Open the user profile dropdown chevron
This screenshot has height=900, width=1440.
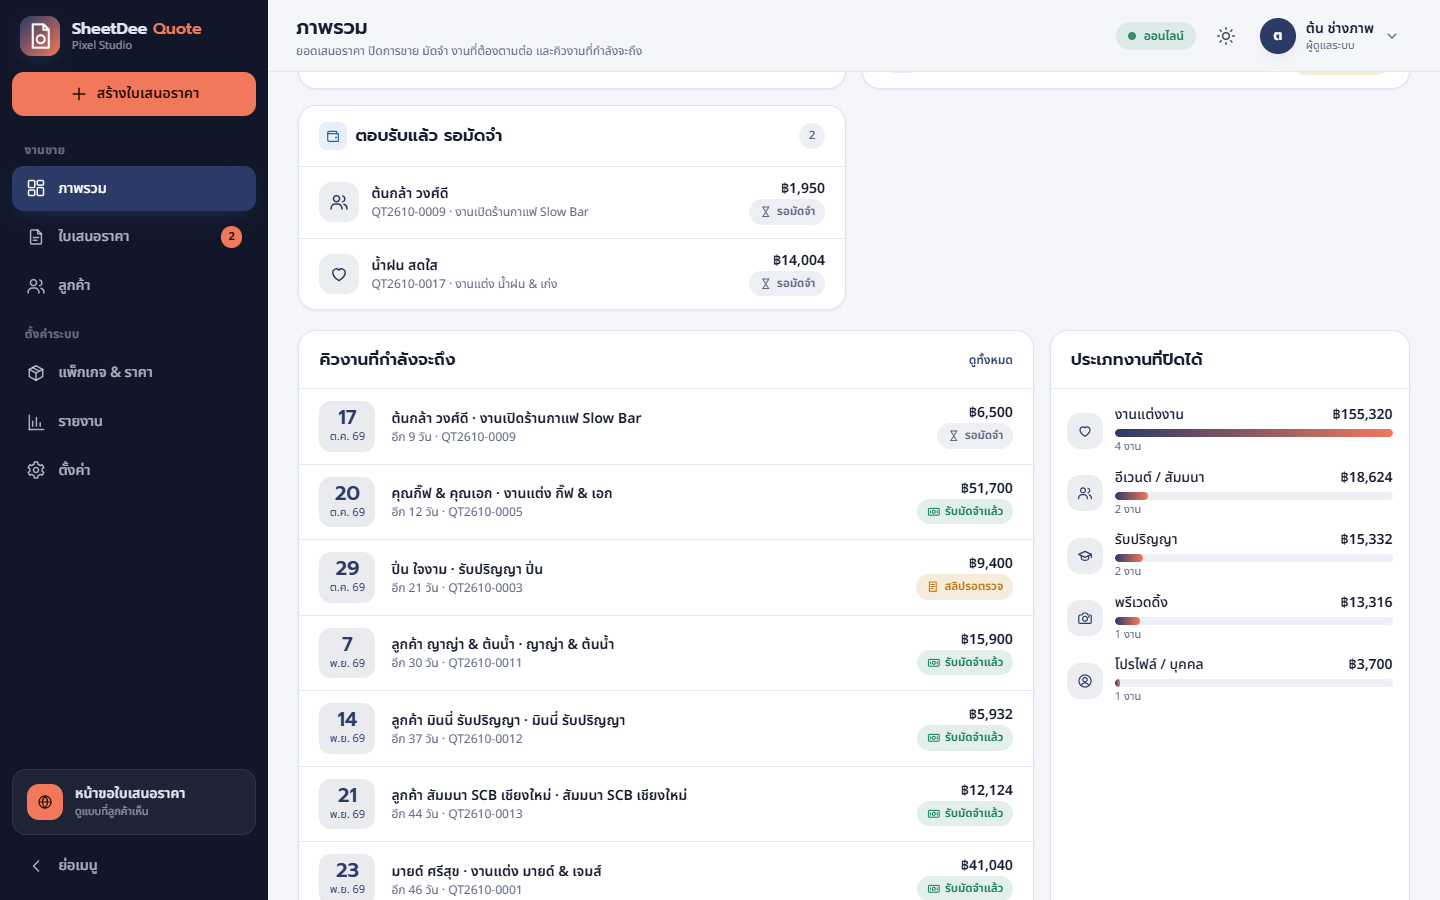click(x=1392, y=36)
